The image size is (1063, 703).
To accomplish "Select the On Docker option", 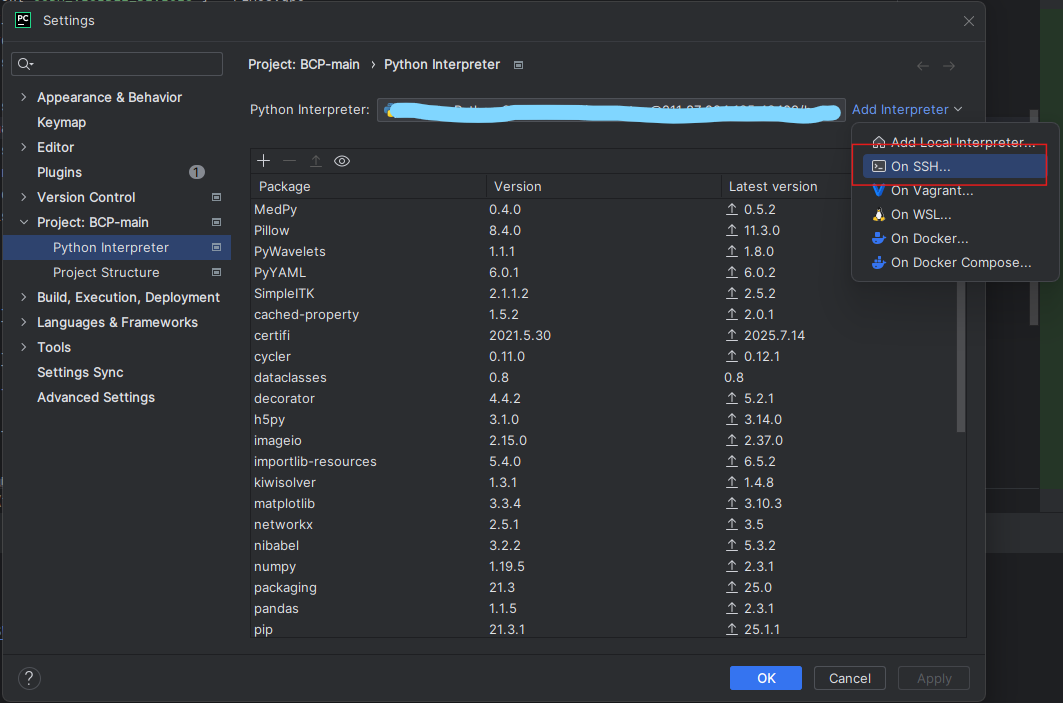I will [x=955, y=239].
